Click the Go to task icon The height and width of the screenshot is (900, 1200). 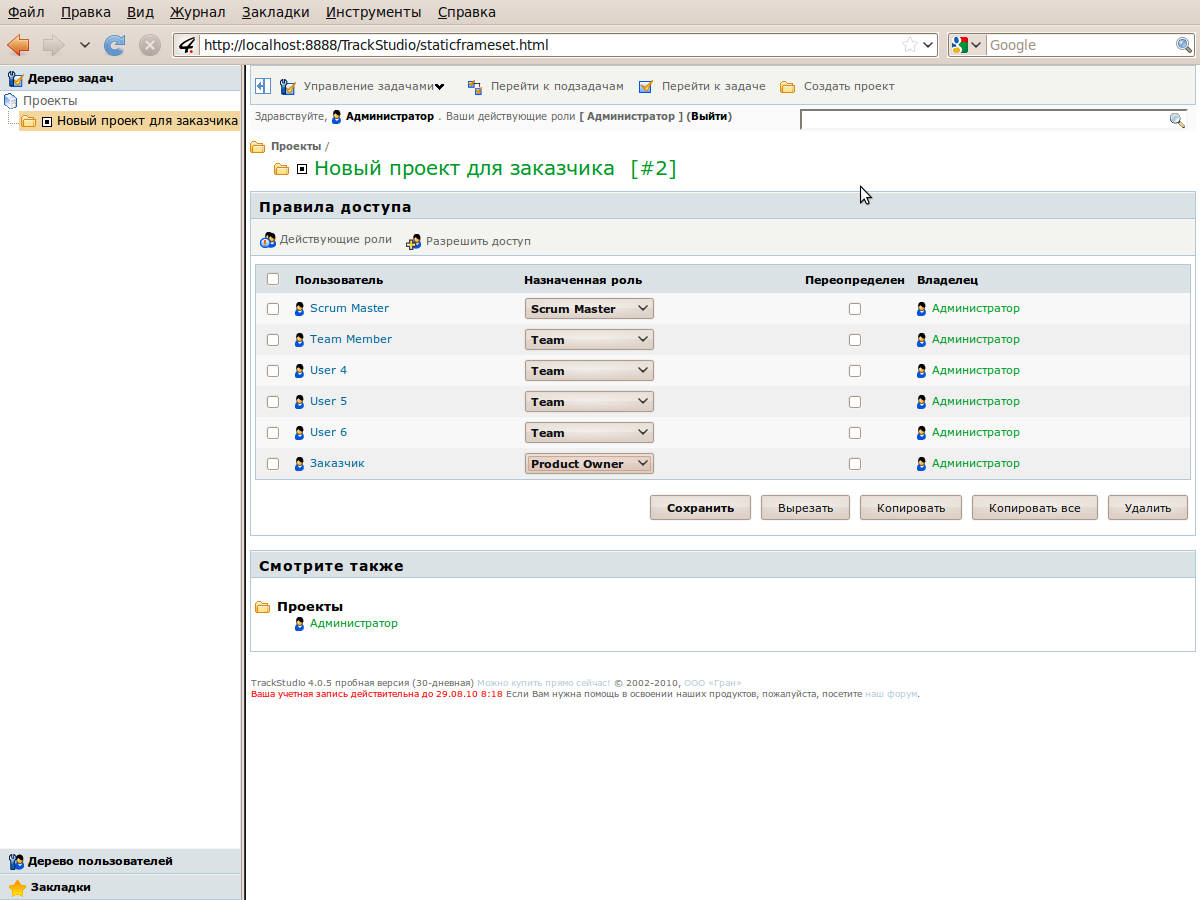(646, 87)
